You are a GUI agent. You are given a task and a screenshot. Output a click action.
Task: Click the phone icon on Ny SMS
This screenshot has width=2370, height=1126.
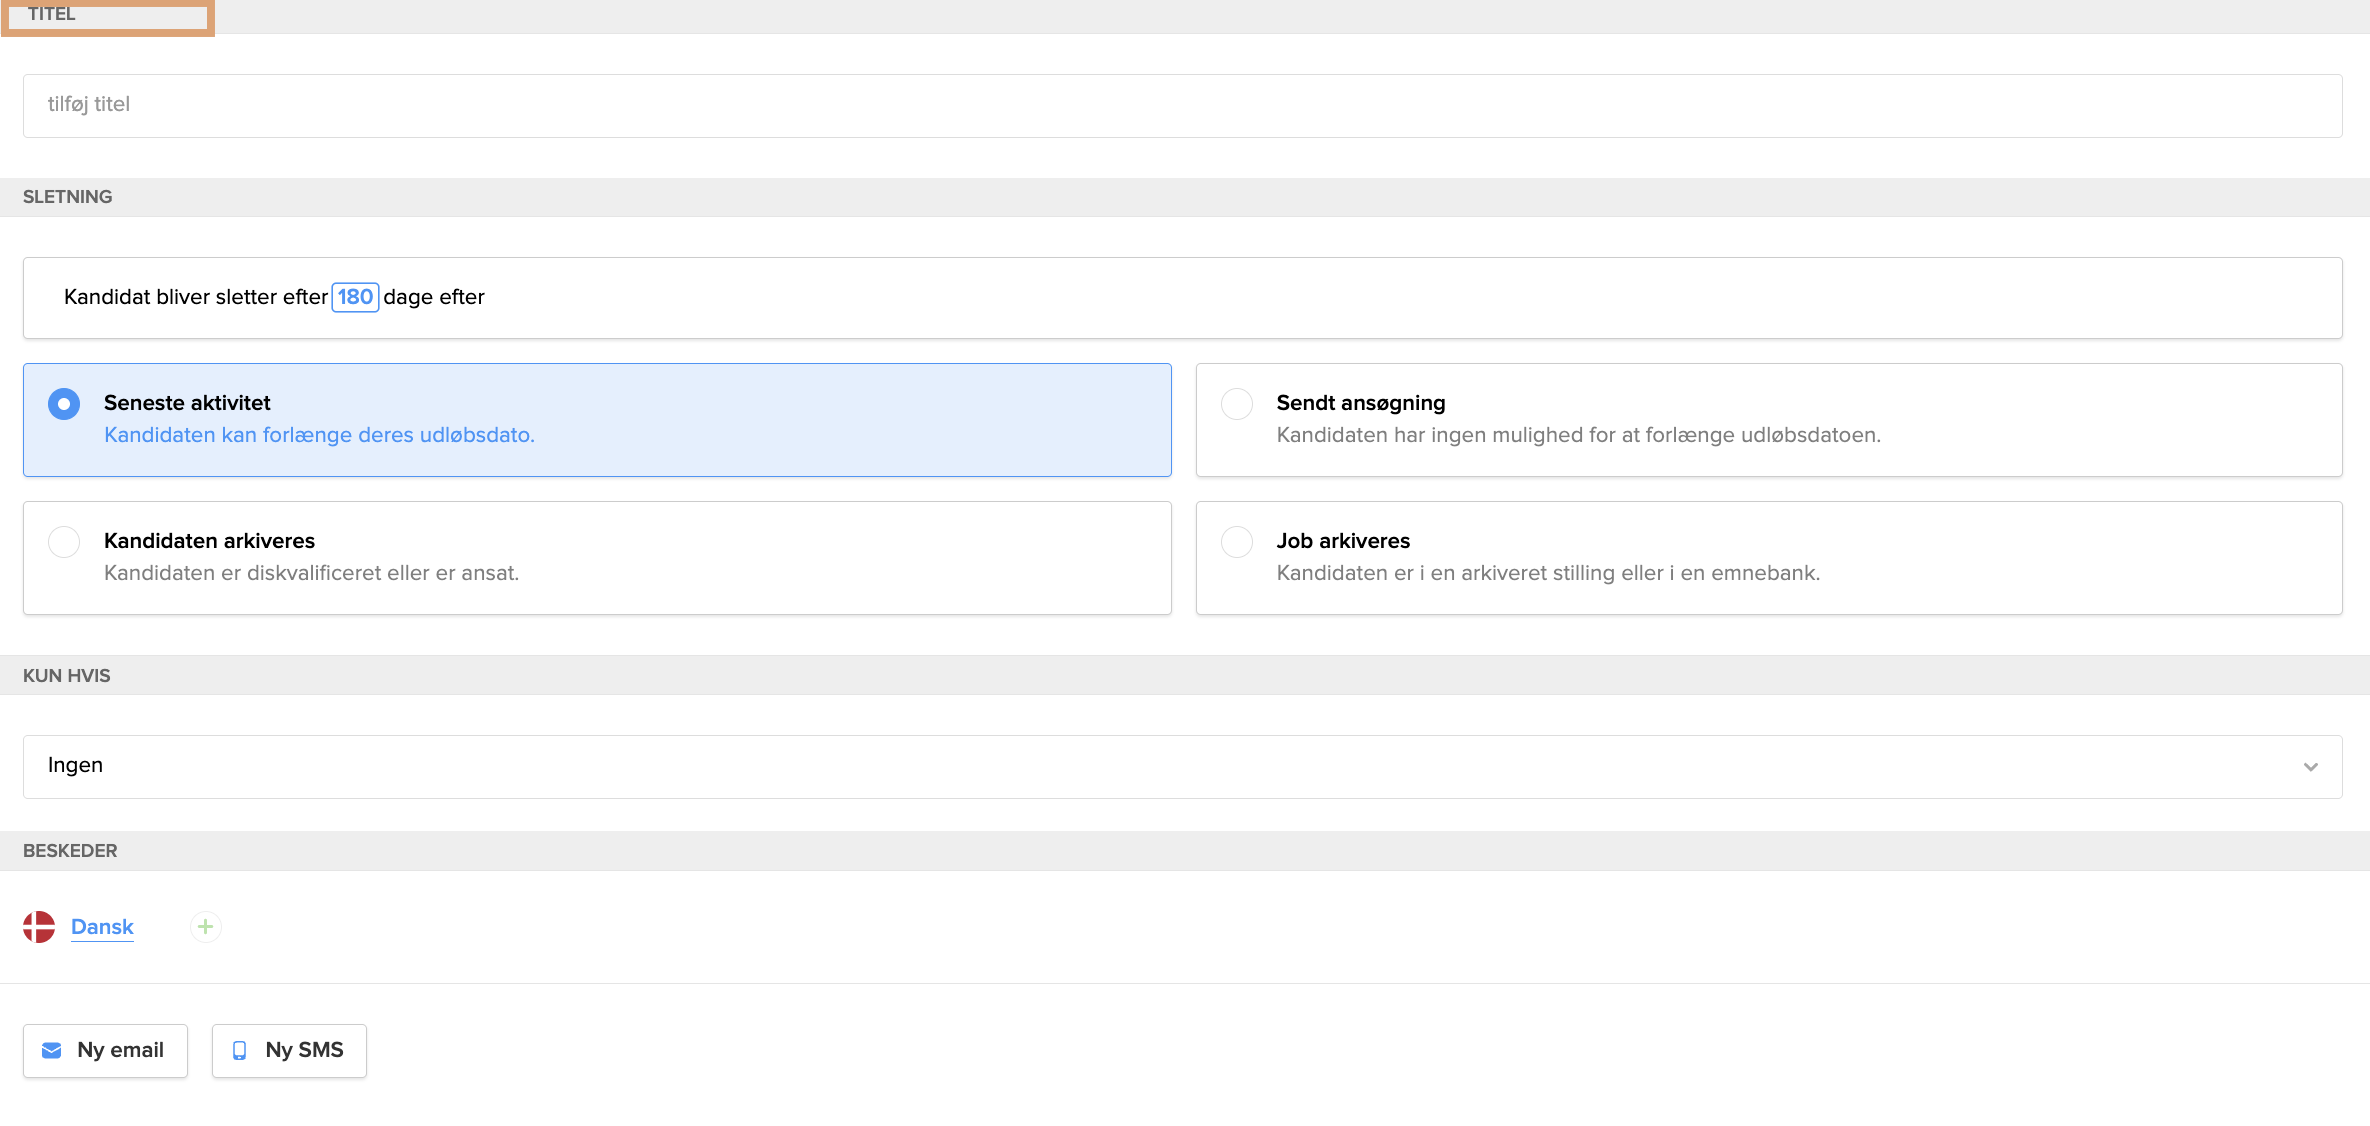[240, 1051]
